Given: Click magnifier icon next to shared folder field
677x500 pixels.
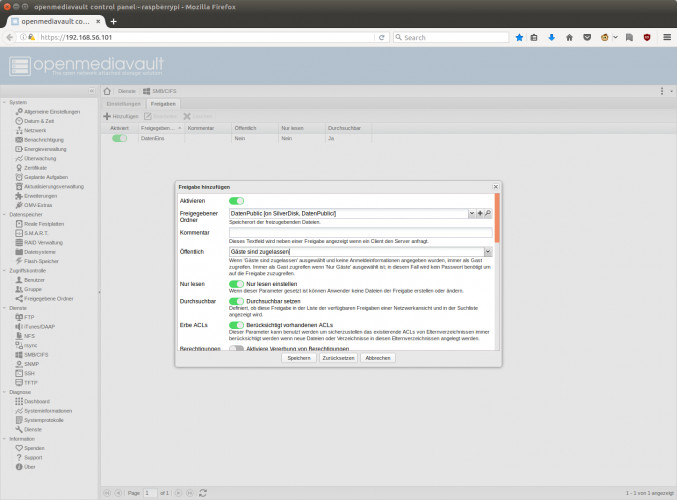Looking at the screenshot, I should [x=487, y=213].
